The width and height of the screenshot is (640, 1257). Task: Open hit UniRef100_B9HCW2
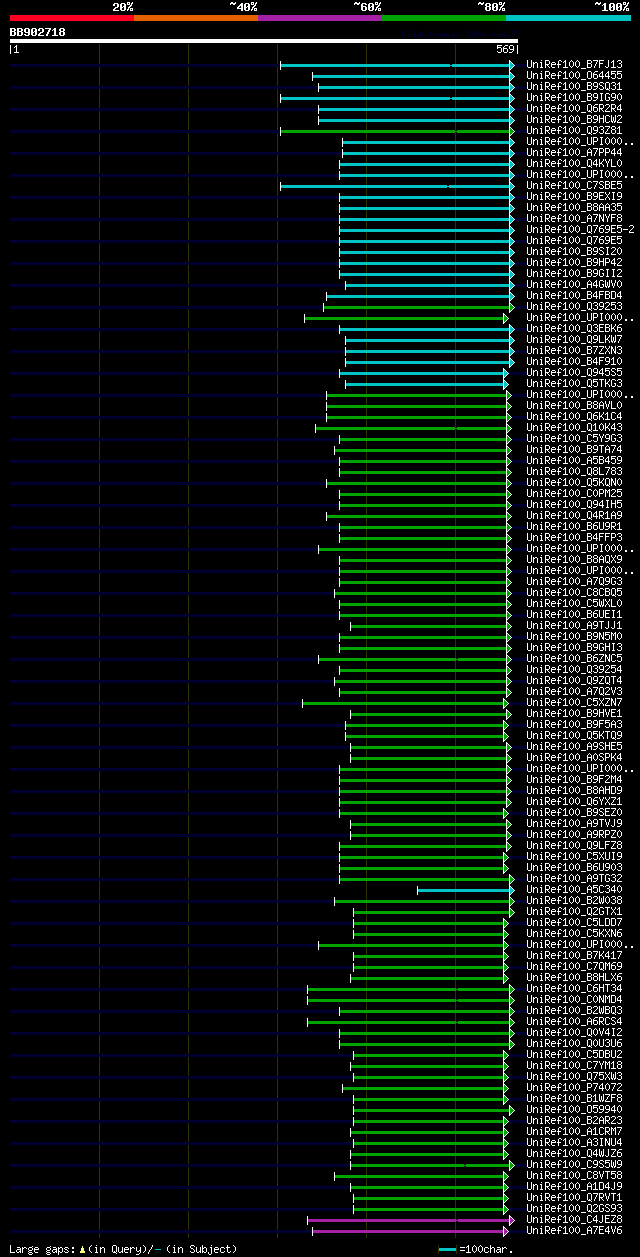pos(575,119)
